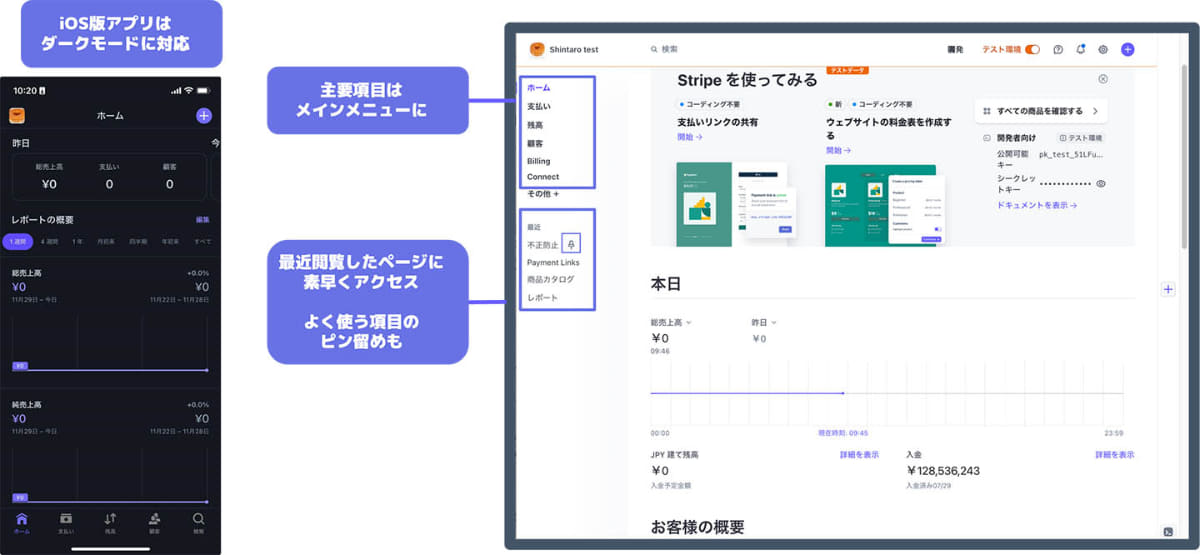Select the 月初来 range tab in iOS app
Screen dimensions: 1200x555
point(106,241)
